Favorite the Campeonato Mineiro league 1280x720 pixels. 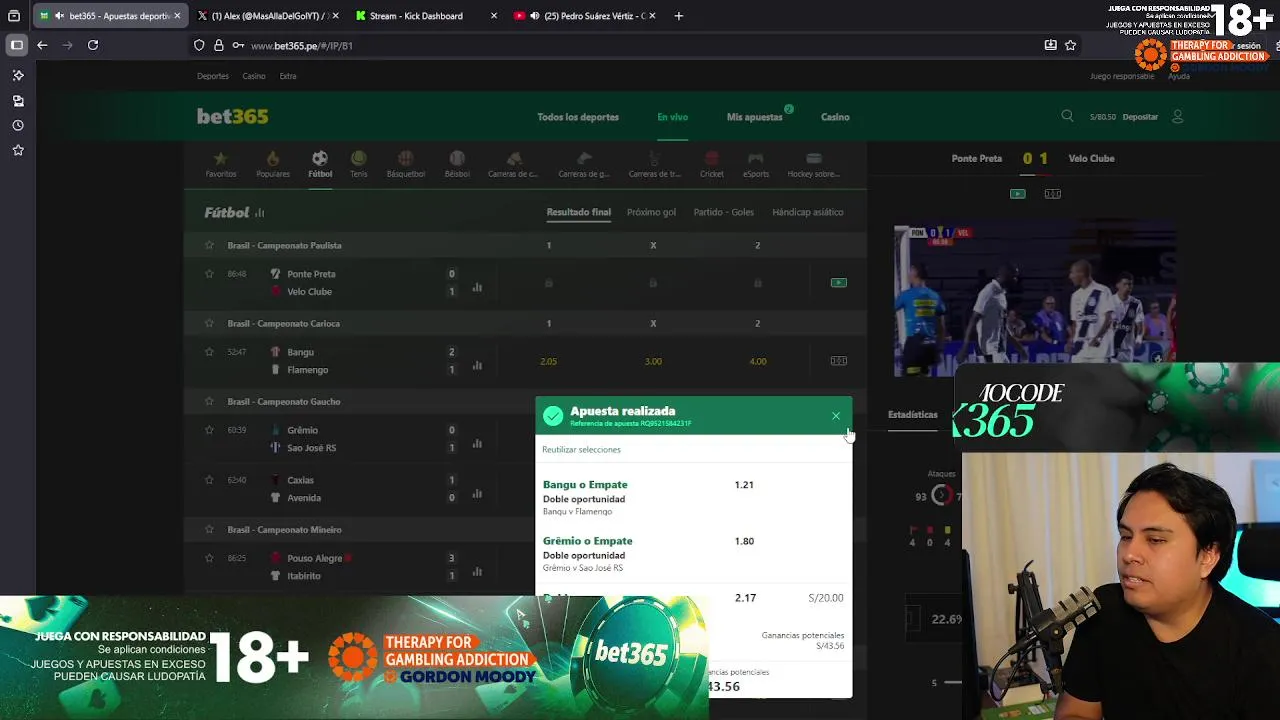[x=209, y=529]
